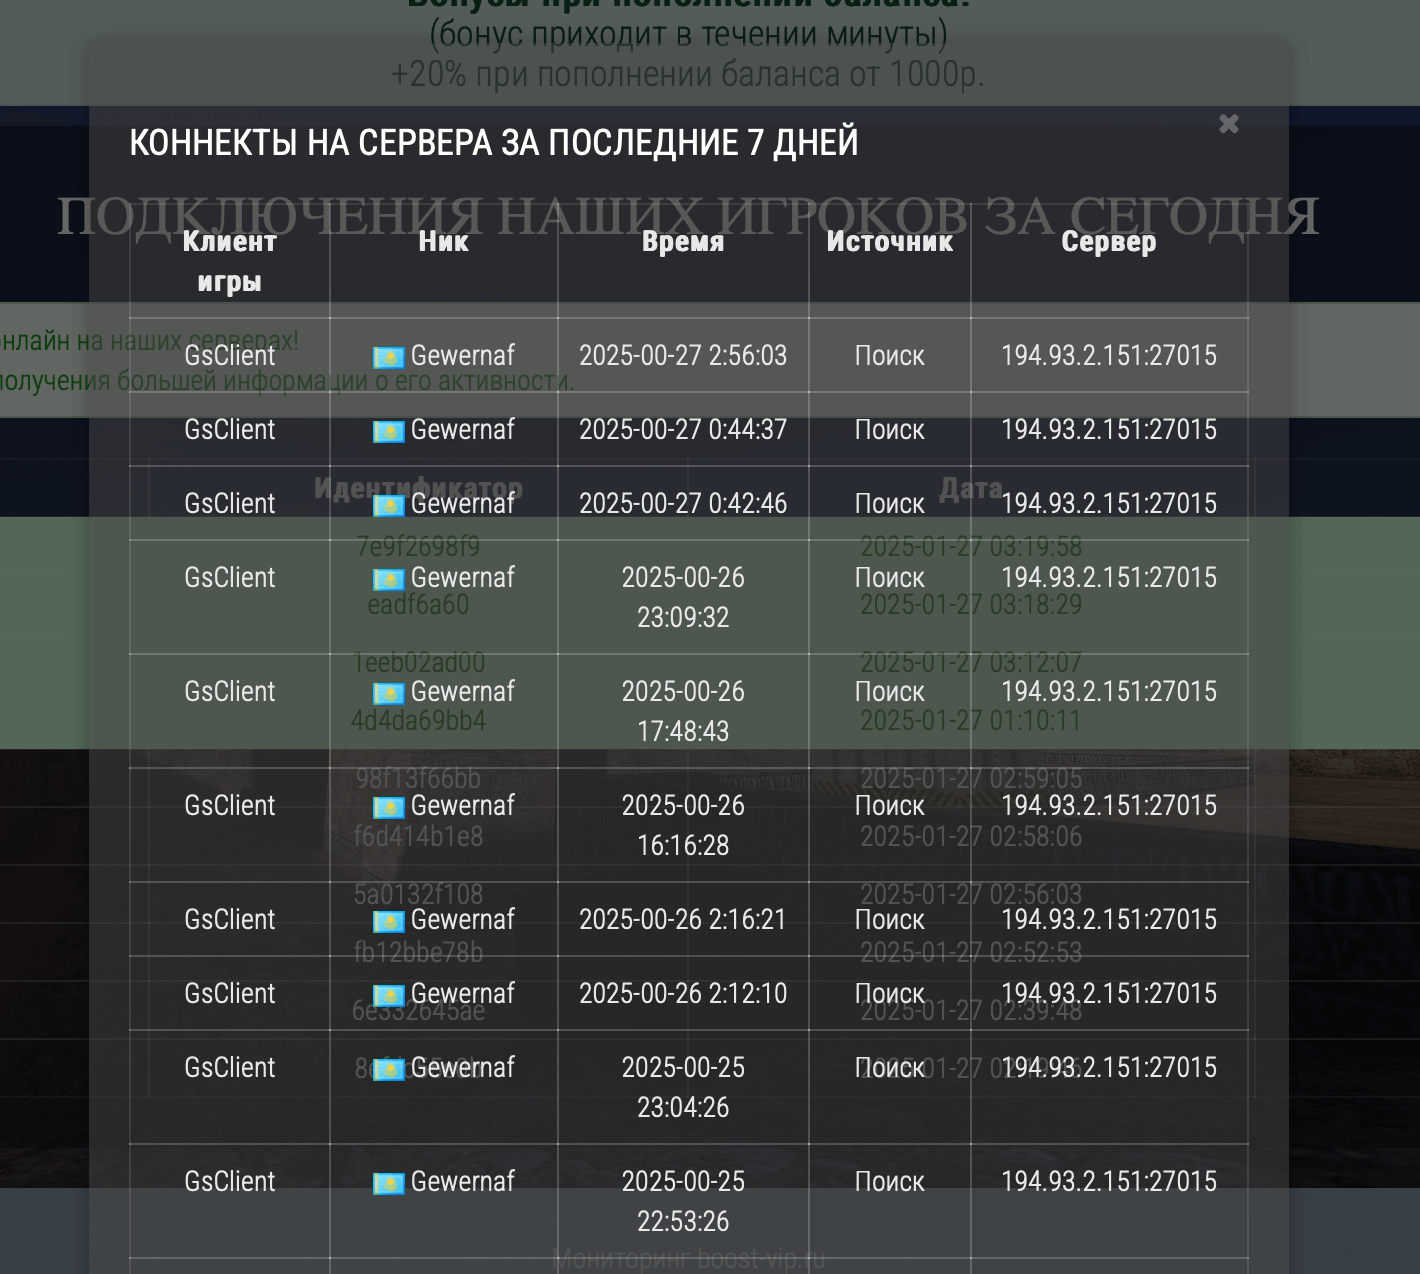The image size is (1420, 1274).
Task: Click the flag icon in the 2:12:10 row
Action: [x=389, y=995]
